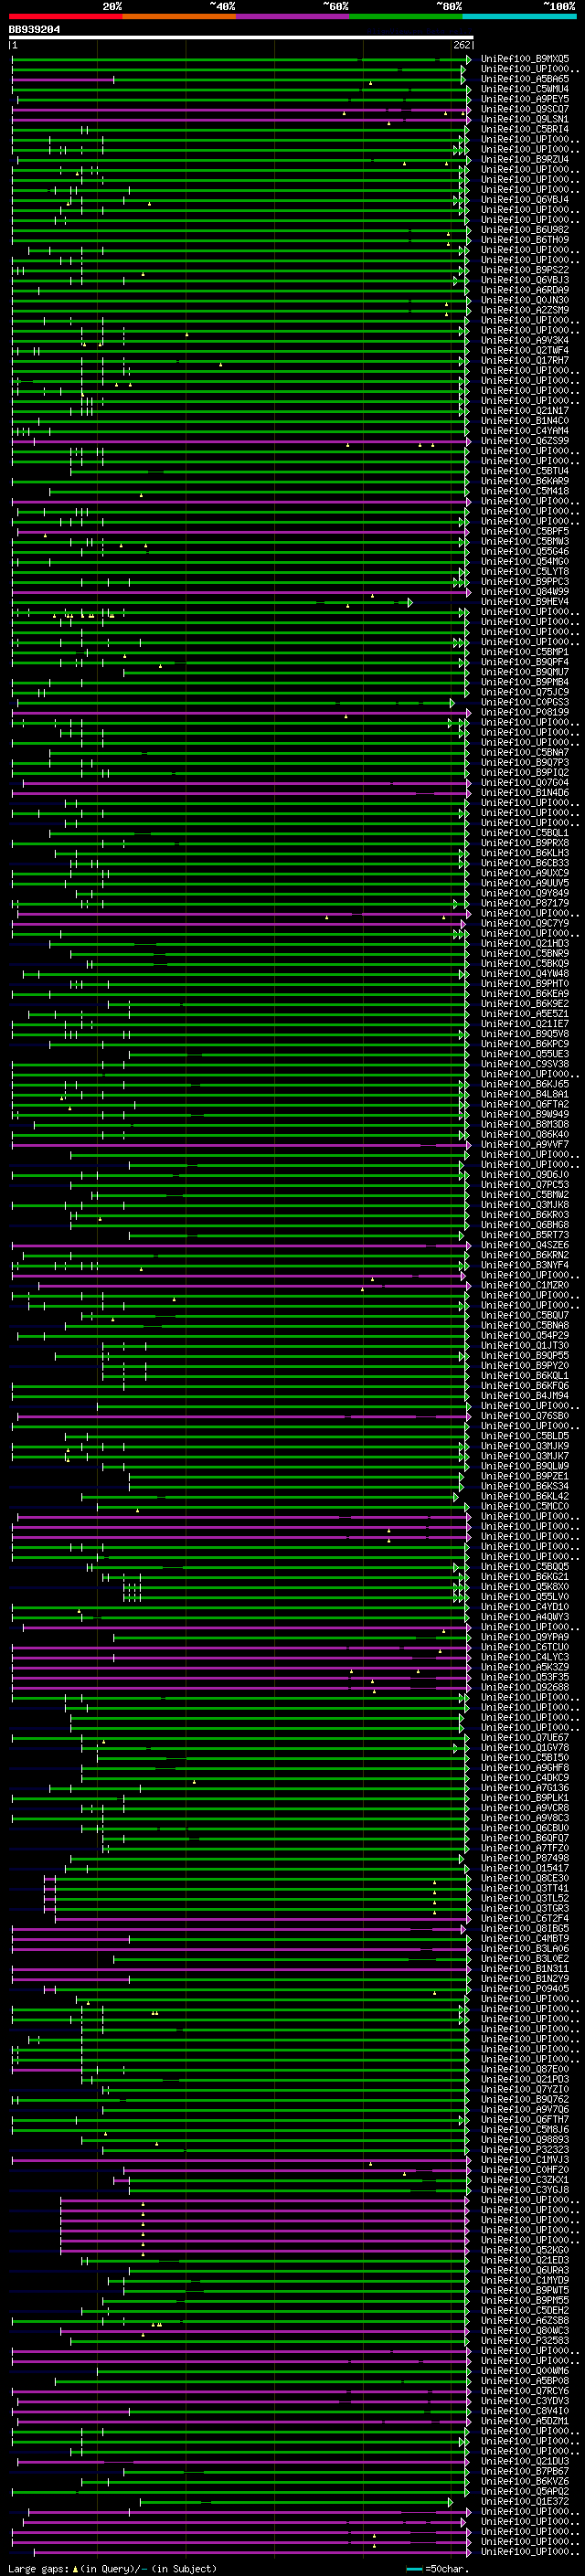The width and height of the screenshot is (585, 2576).
Task: Click the cyan ~100% identity legend bar
Action: (520, 16)
